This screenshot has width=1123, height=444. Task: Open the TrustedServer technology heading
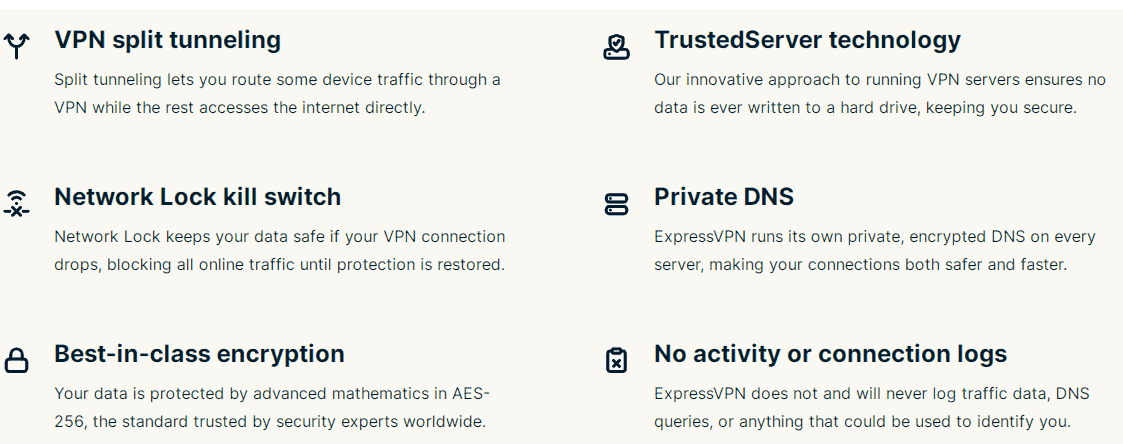[807, 40]
